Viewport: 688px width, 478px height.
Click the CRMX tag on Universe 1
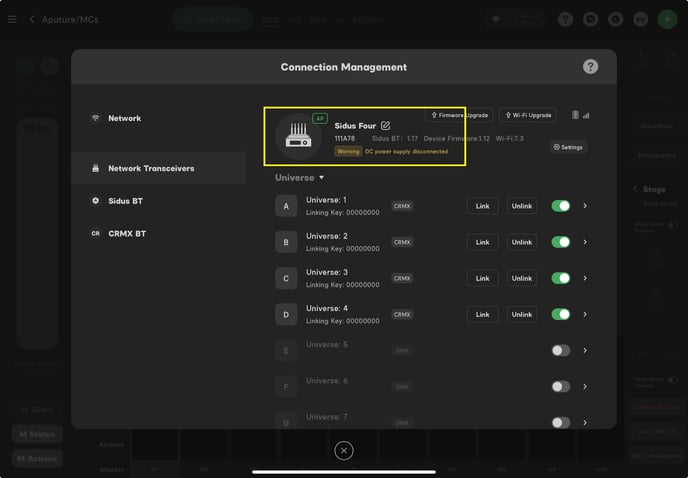402,206
